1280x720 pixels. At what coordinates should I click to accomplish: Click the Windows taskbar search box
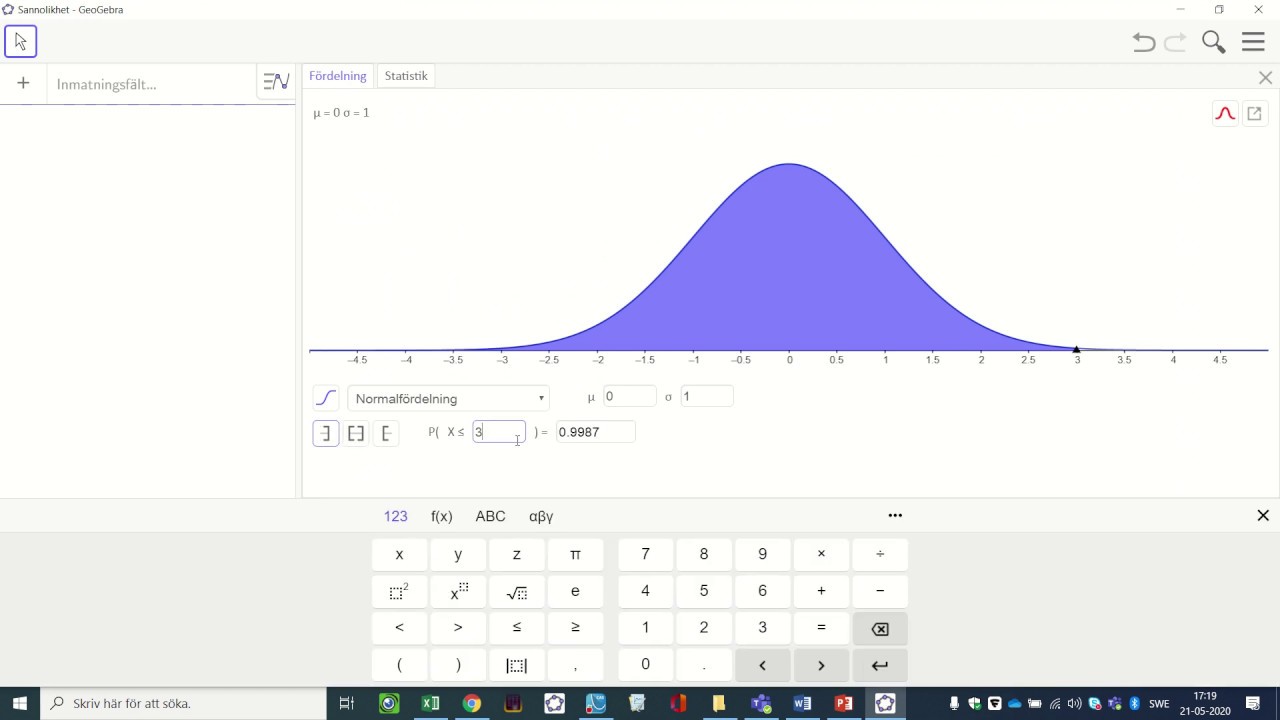point(183,703)
